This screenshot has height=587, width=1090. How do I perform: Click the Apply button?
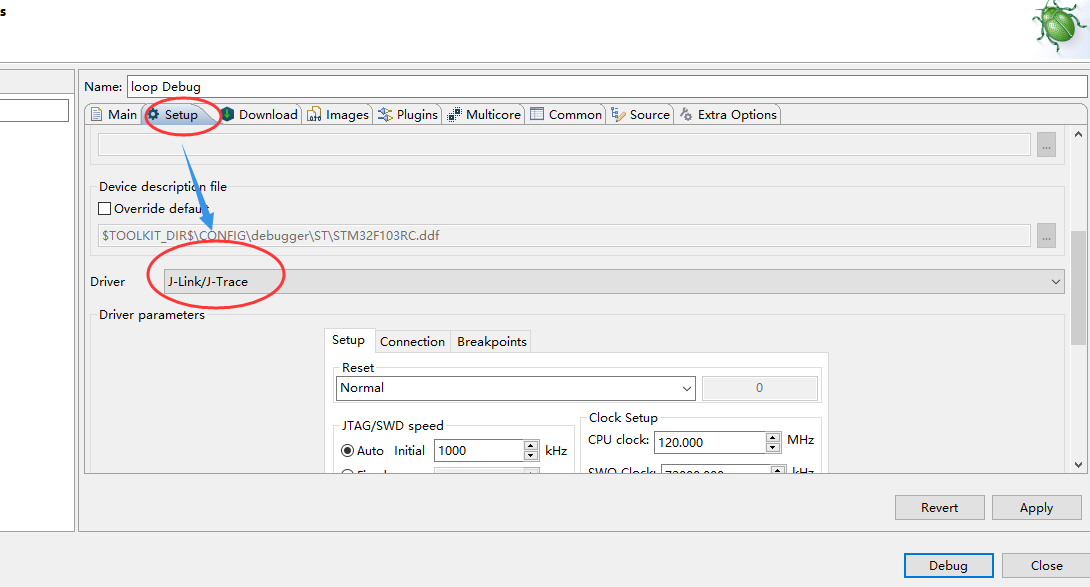coord(1036,507)
